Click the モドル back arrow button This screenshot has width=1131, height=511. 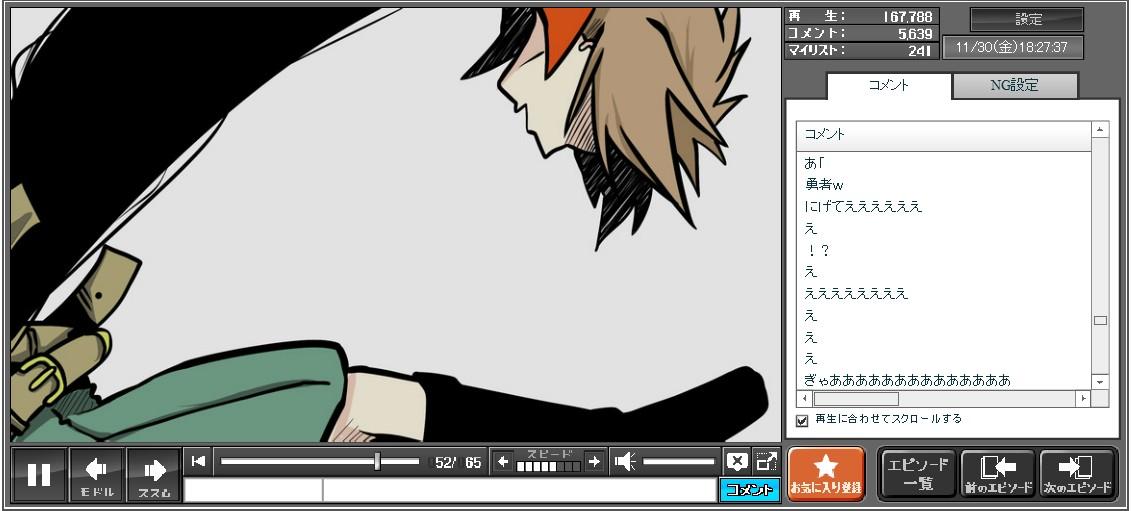point(97,474)
